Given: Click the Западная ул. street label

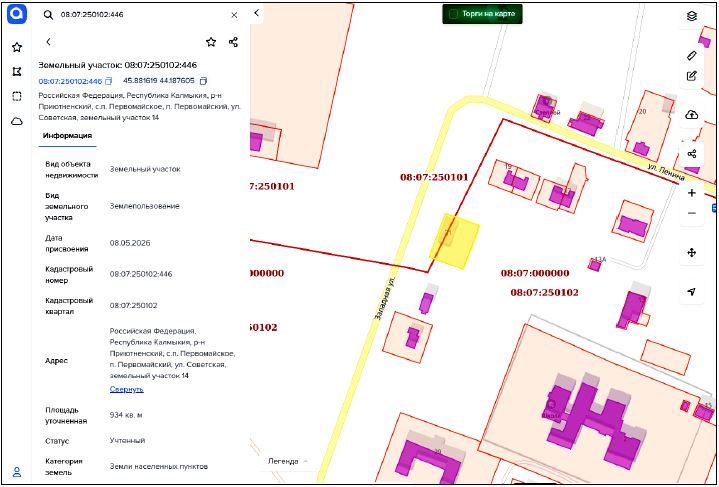Looking at the screenshot, I should coord(385,297).
